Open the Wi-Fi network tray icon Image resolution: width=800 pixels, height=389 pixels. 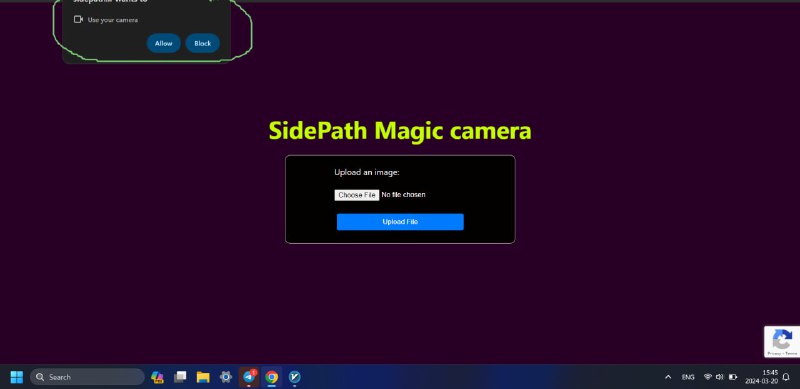coord(708,377)
